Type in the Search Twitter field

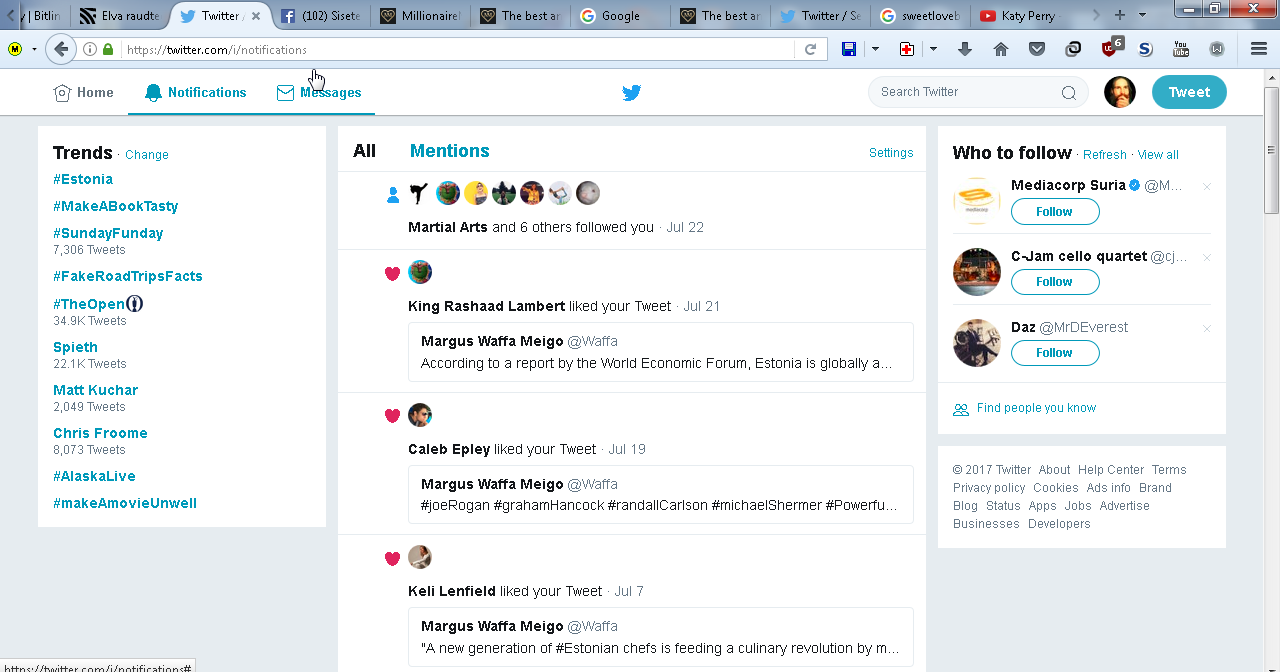965,92
